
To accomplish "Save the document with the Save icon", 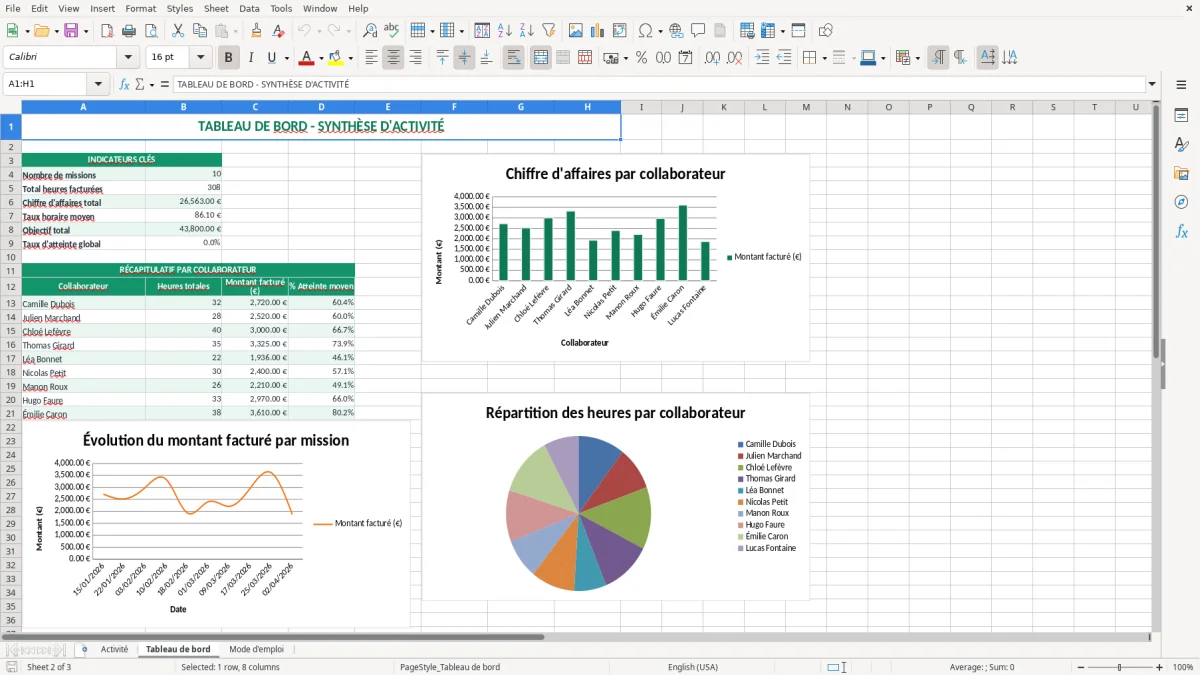I will coord(71,31).
